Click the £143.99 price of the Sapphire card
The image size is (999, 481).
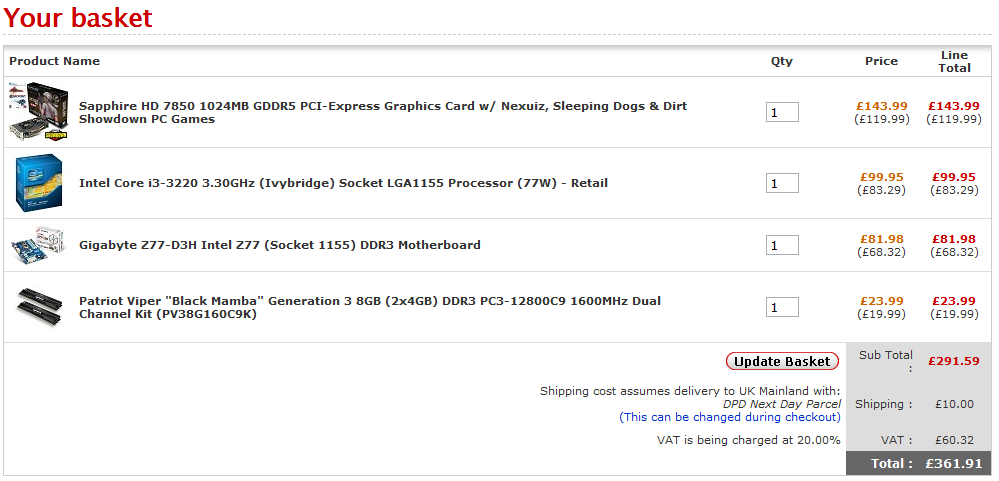pos(881,106)
